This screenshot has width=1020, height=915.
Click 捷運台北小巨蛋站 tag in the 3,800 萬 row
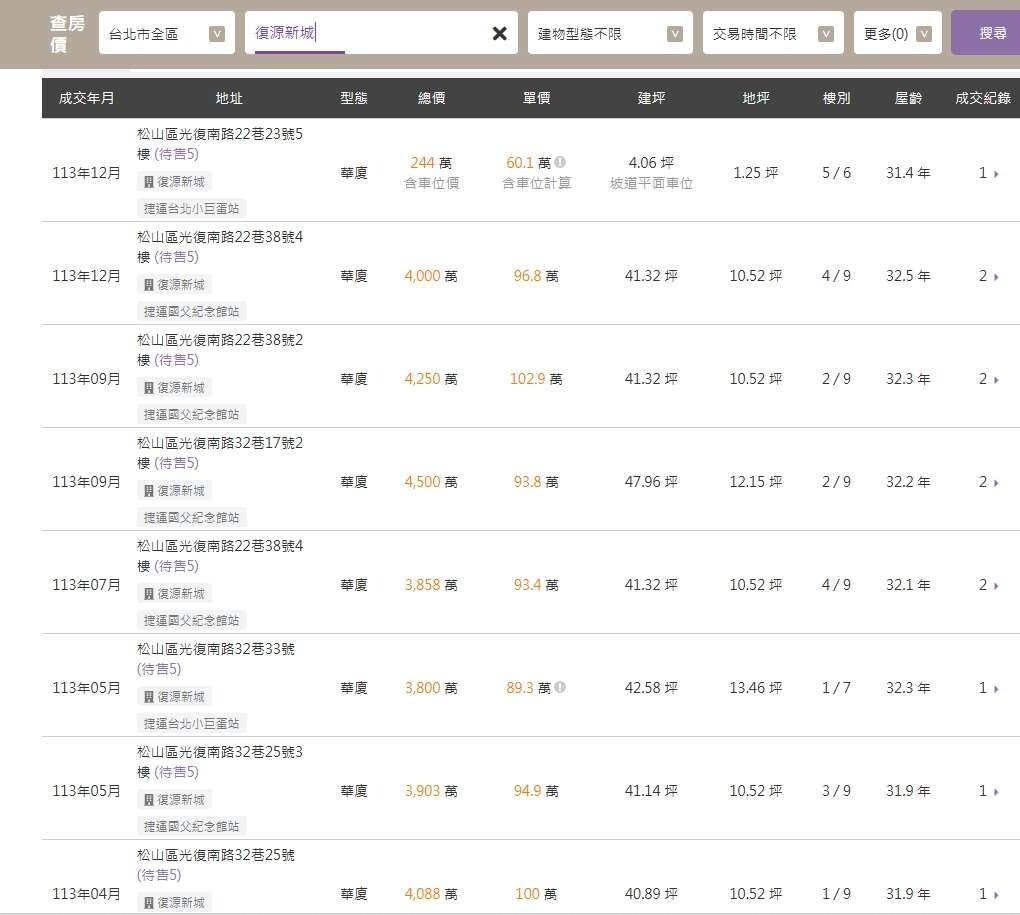191,723
